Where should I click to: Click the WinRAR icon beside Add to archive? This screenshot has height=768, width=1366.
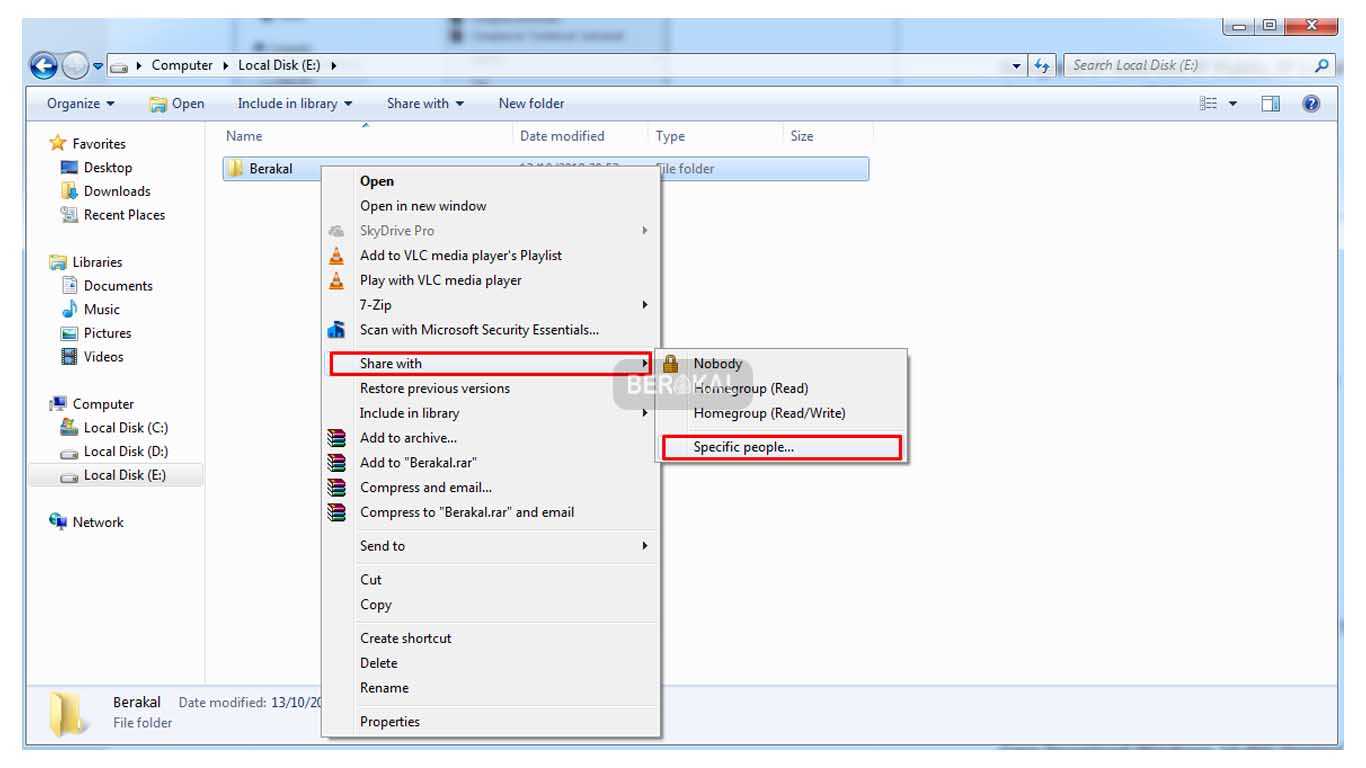pyautogui.click(x=337, y=438)
